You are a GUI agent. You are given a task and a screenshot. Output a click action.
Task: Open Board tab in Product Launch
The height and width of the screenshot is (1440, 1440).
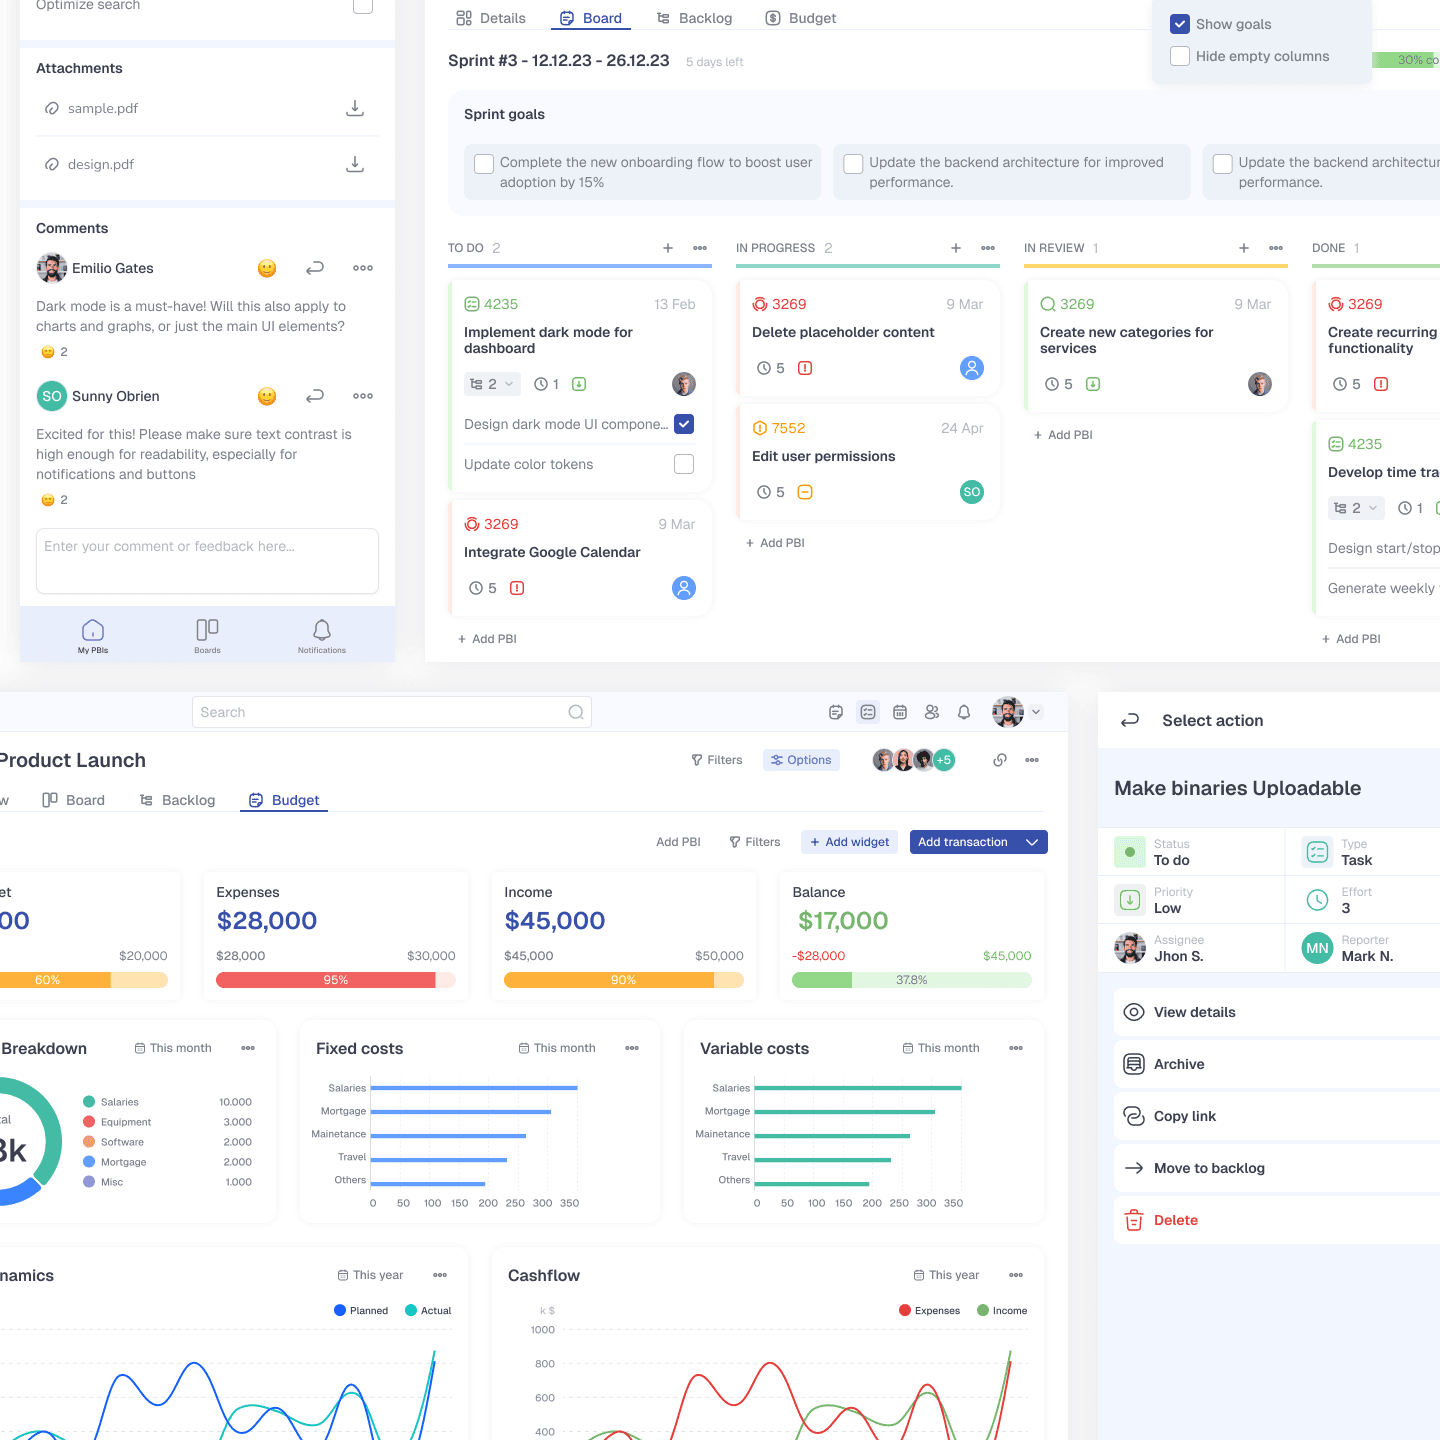coord(73,800)
